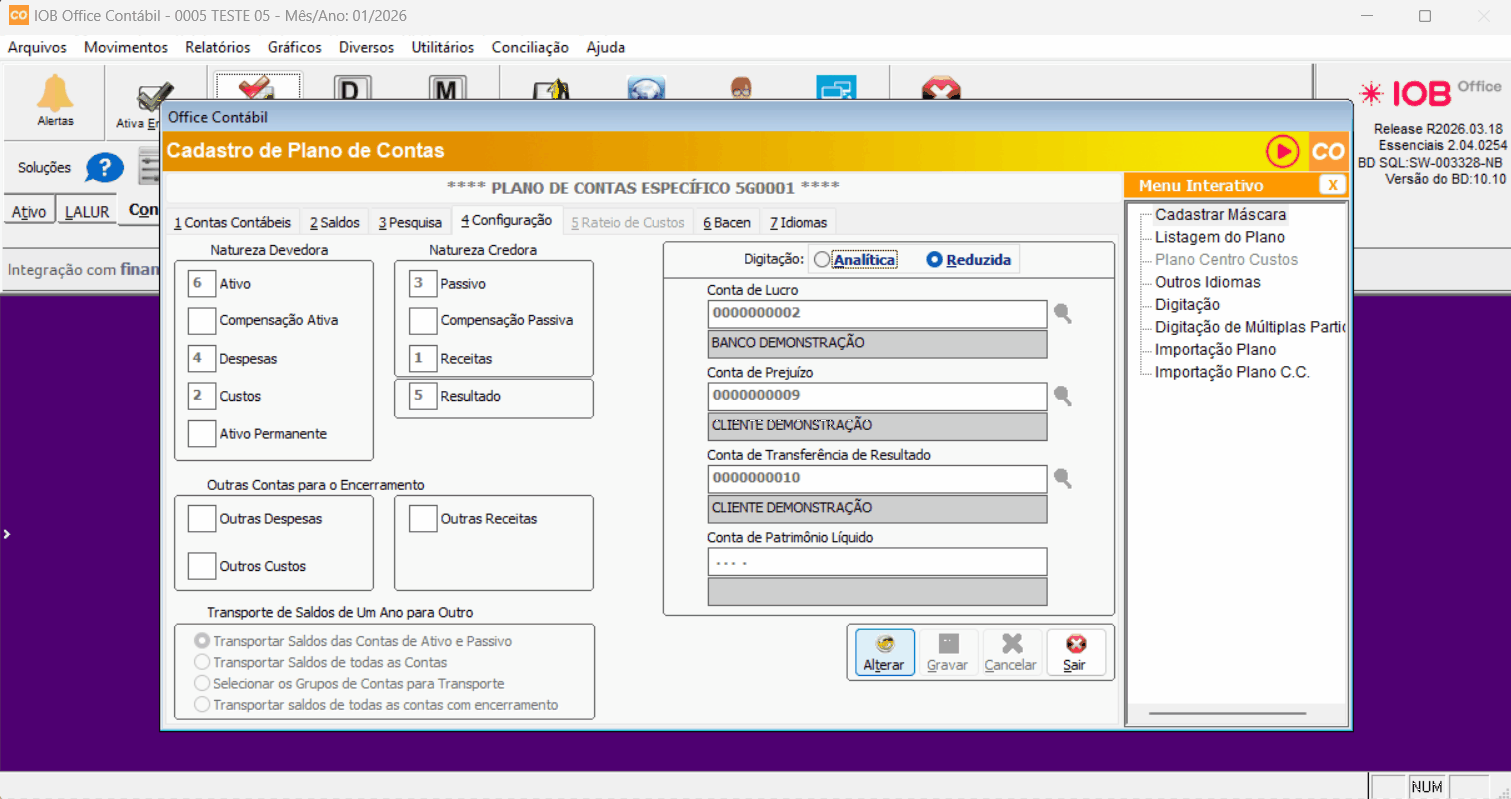Select Listagem do Plano tree item
1511x799 pixels.
(x=1219, y=237)
